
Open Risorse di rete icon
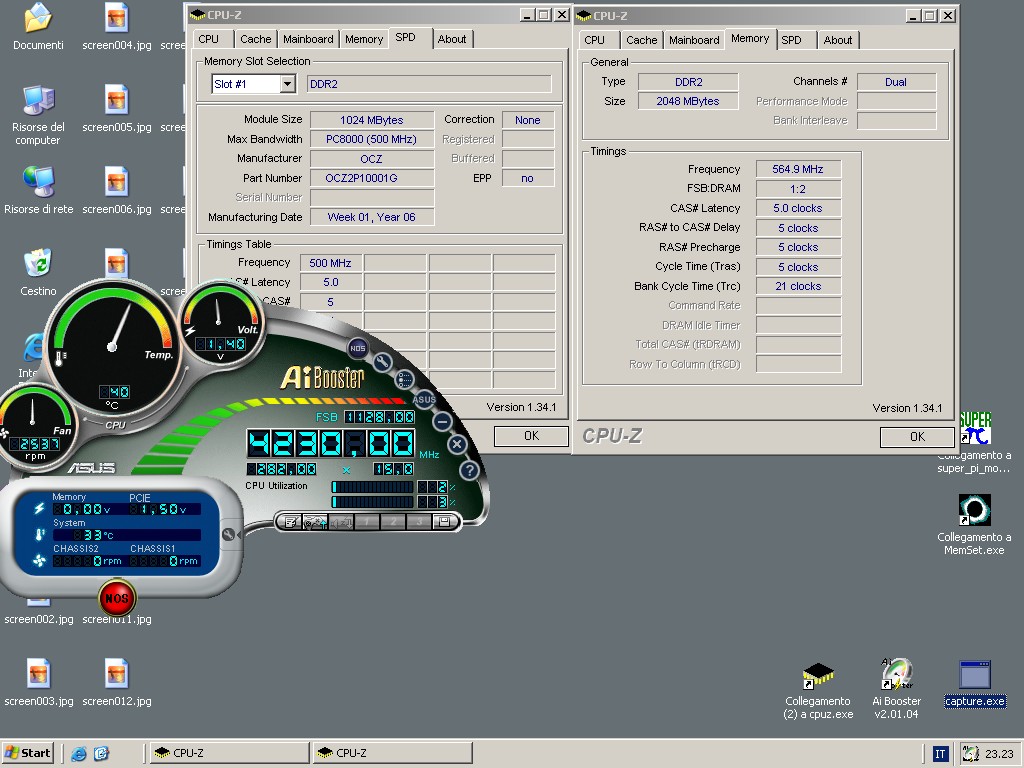(39, 191)
